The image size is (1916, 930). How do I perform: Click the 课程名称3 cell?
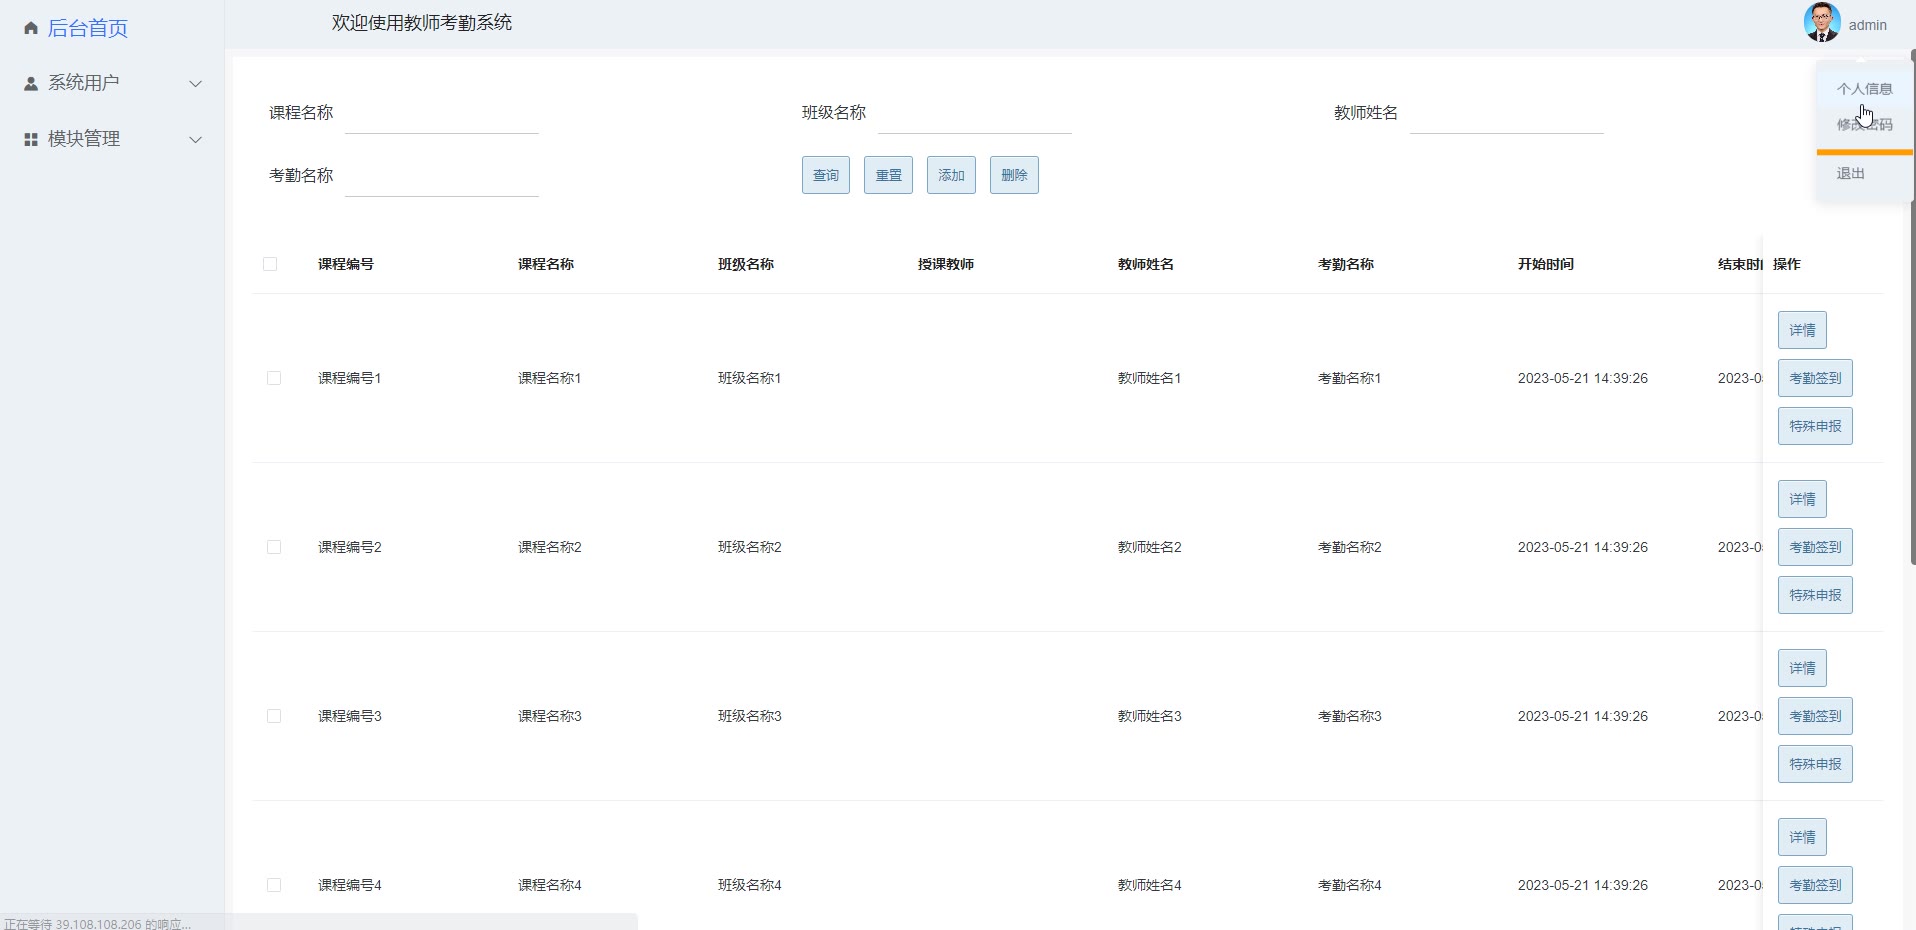pos(550,716)
